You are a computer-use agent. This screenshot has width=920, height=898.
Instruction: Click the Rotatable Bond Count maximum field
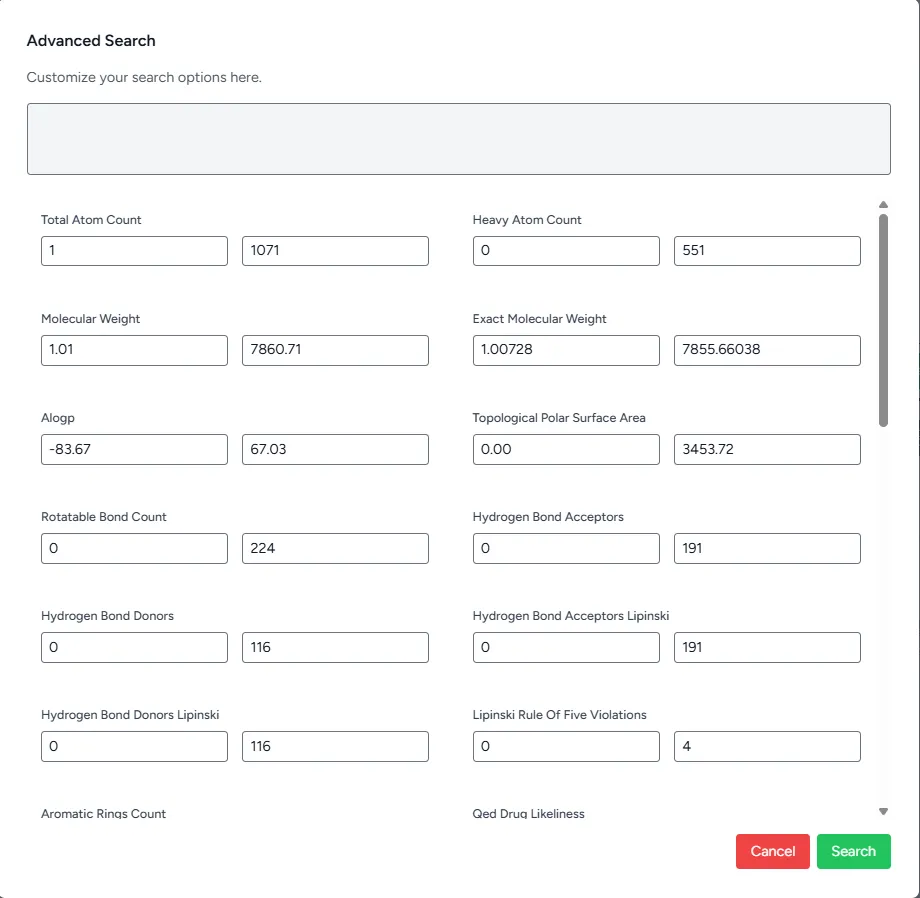[x=335, y=548]
